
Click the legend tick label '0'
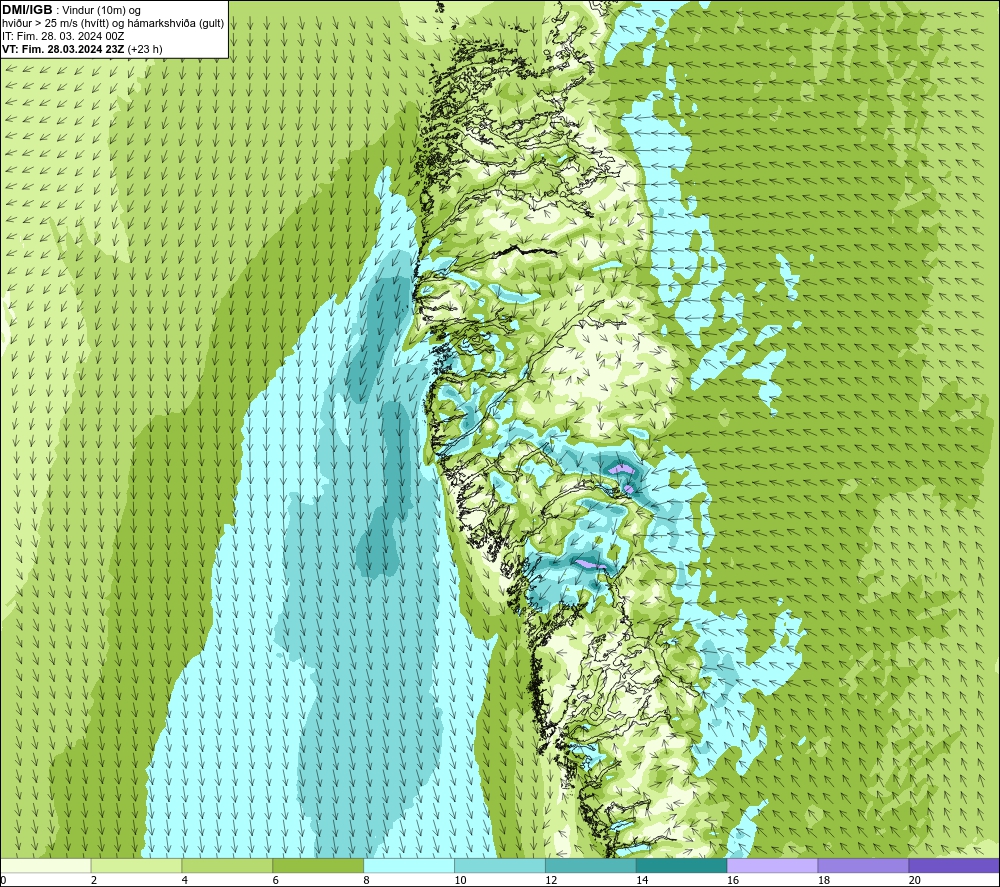(3, 881)
